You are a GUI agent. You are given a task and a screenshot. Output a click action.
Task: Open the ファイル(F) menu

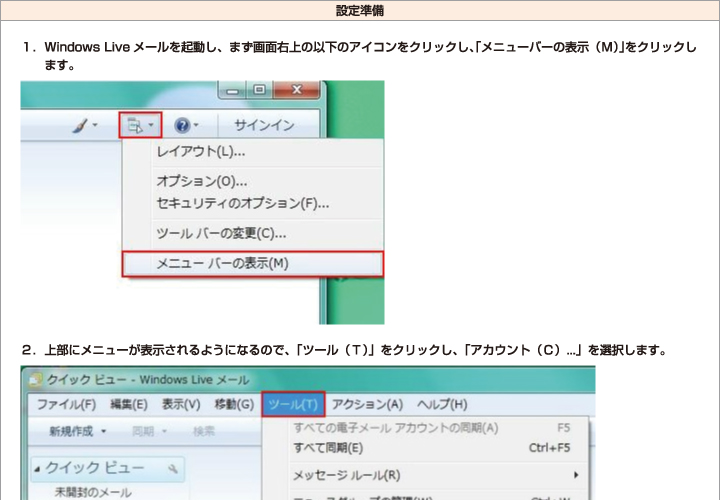[x=66, y=404]
